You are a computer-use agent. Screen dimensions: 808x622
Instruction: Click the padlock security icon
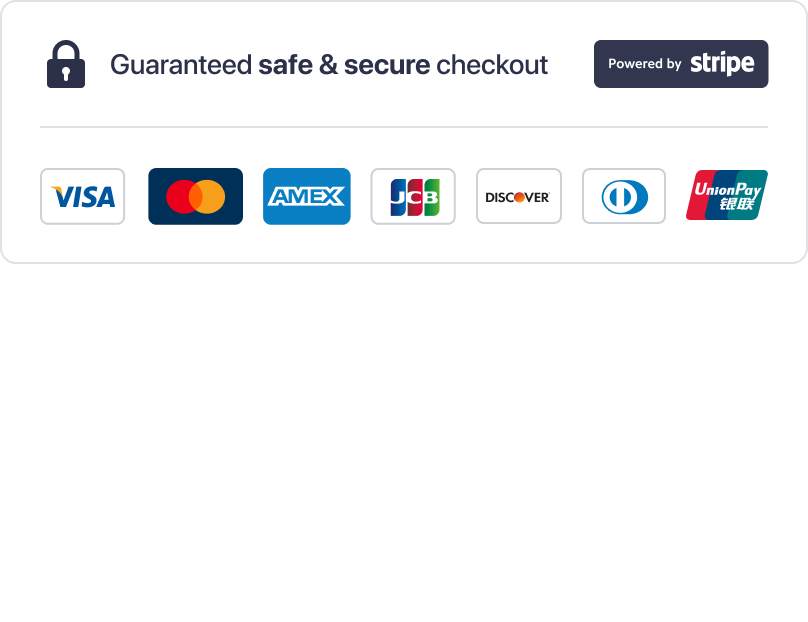[x=66, y=65]
